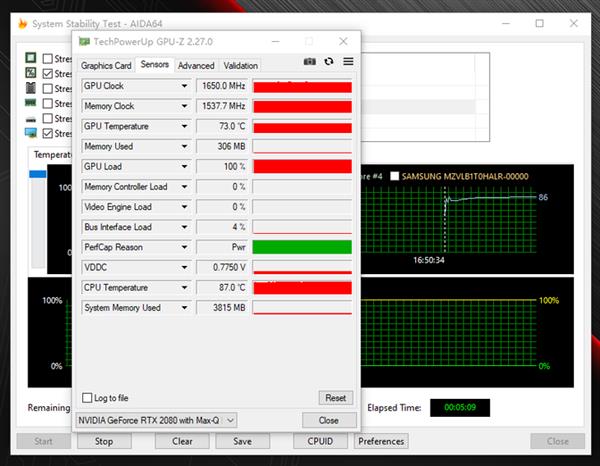
Task: Click the GPU Temperature value field
Action: click(221, 127)
